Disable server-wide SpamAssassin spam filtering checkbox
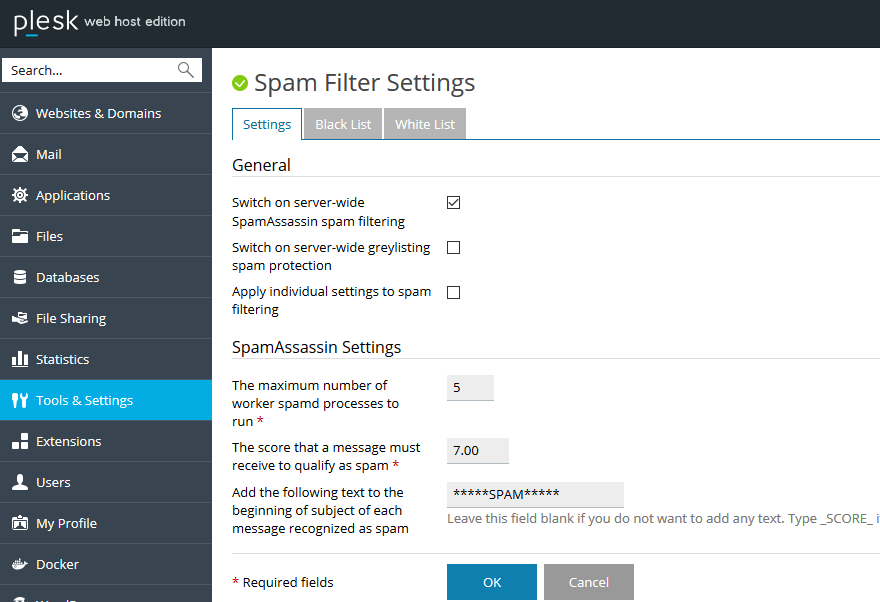880x602 pixels. [453, 203]
